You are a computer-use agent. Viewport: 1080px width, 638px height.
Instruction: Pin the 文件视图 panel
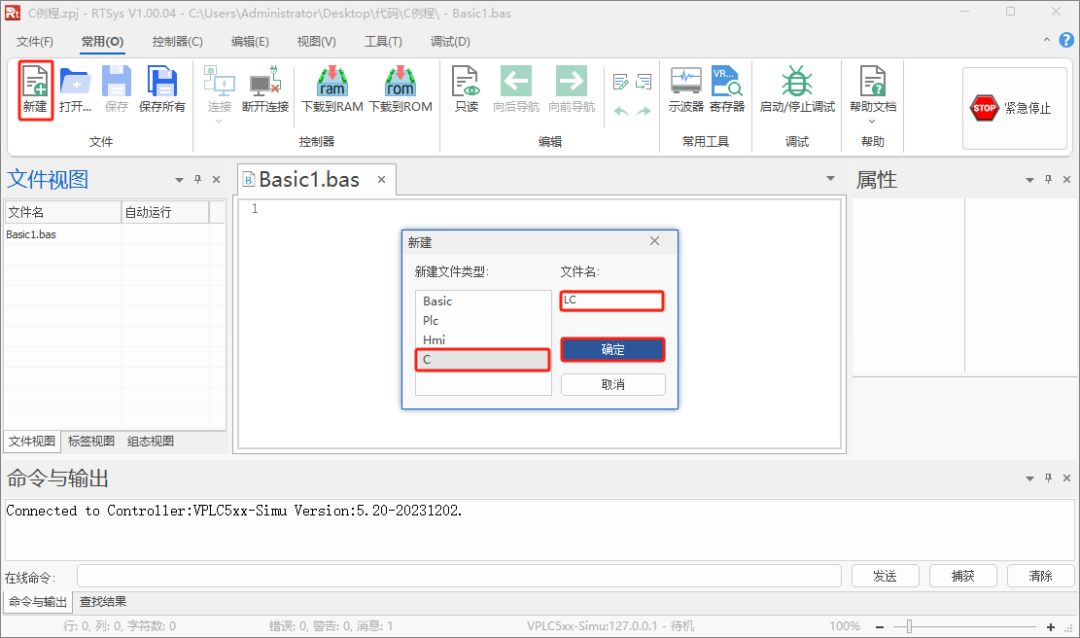(198, 179)
